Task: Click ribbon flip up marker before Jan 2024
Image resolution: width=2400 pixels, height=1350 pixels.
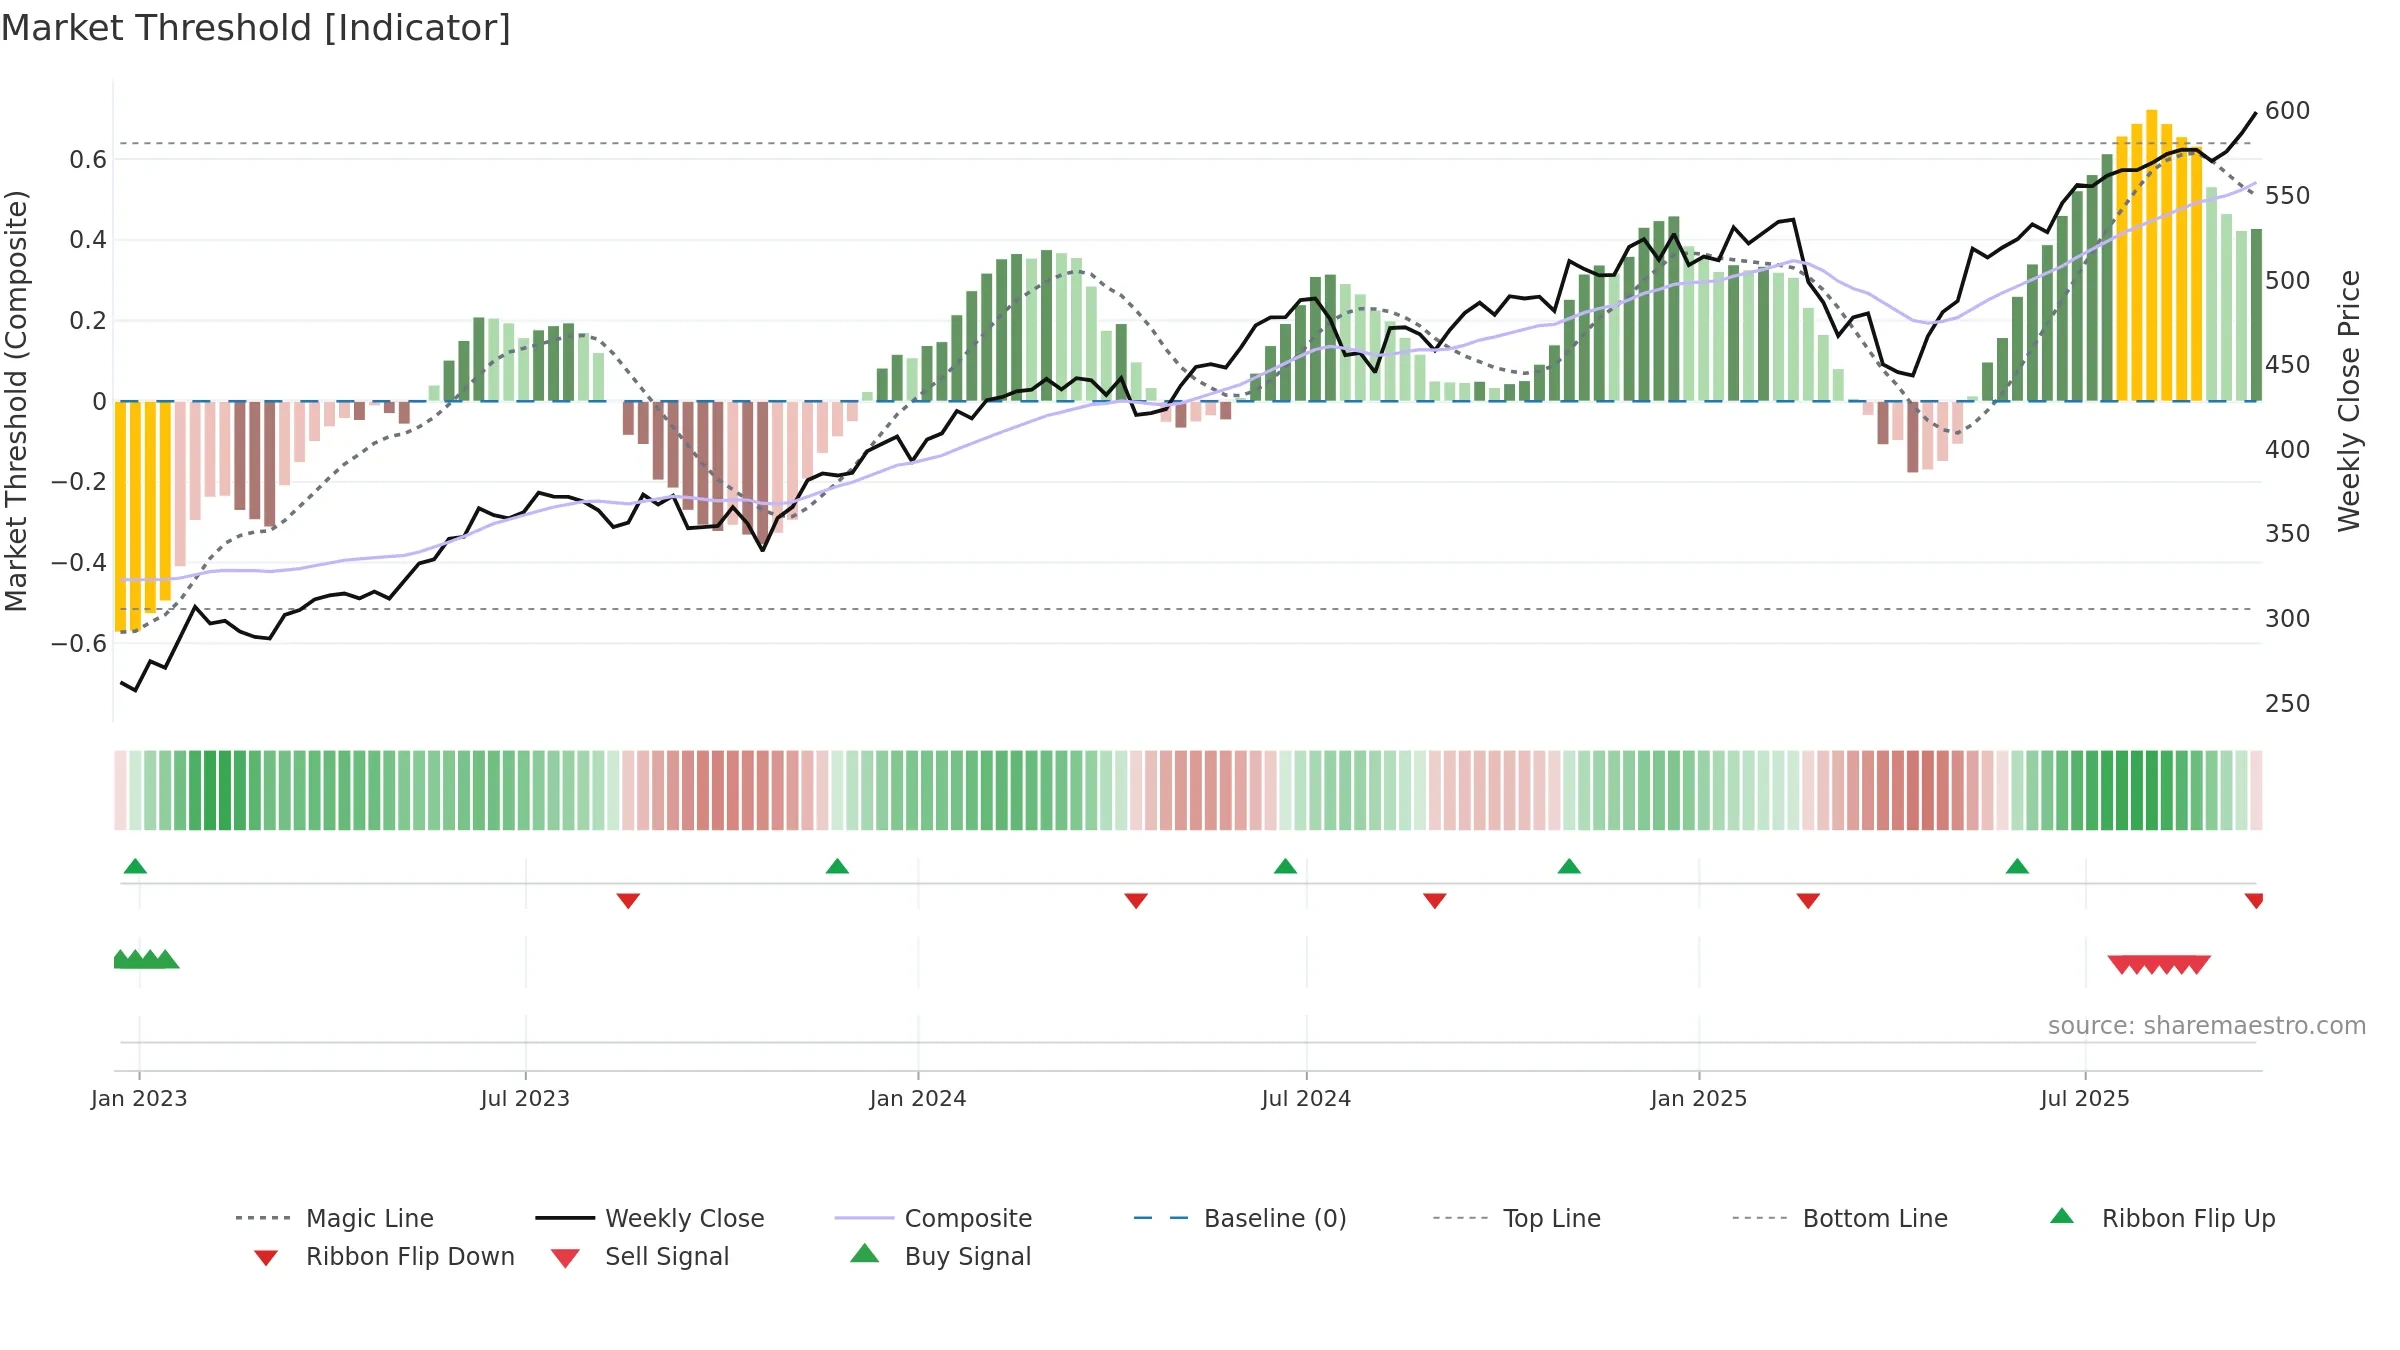Action: click(x=837, y=866)
